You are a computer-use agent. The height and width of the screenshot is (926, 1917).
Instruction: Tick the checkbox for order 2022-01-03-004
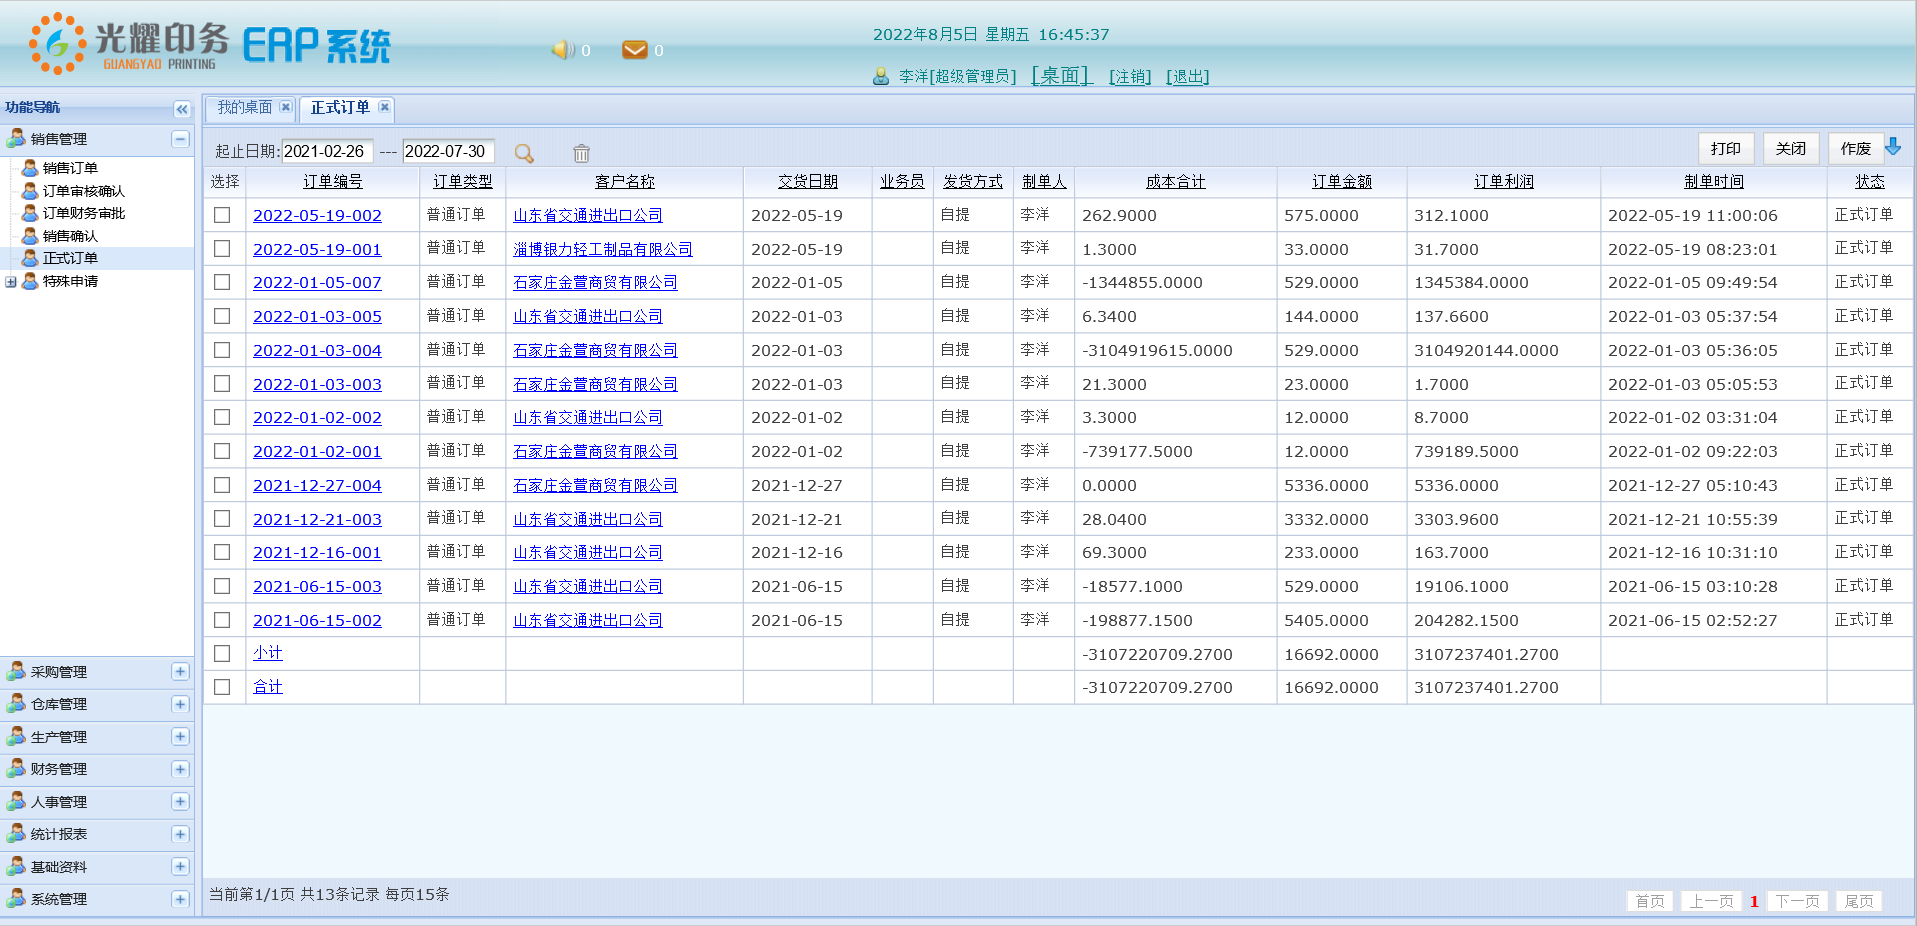tap(222, 350)
